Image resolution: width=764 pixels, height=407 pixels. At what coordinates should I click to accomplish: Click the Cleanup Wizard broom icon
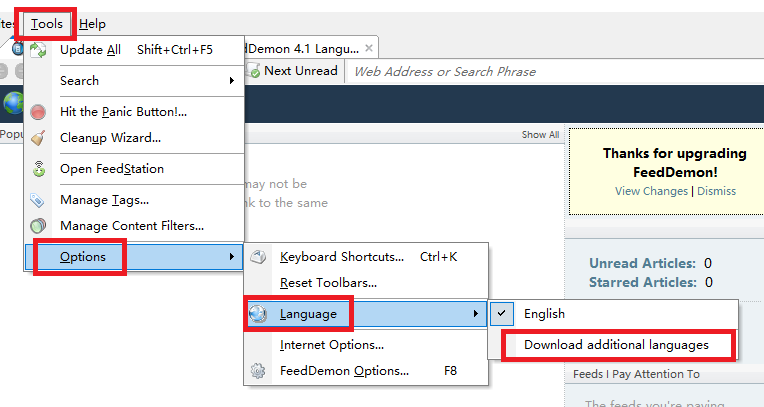point(38,138)
